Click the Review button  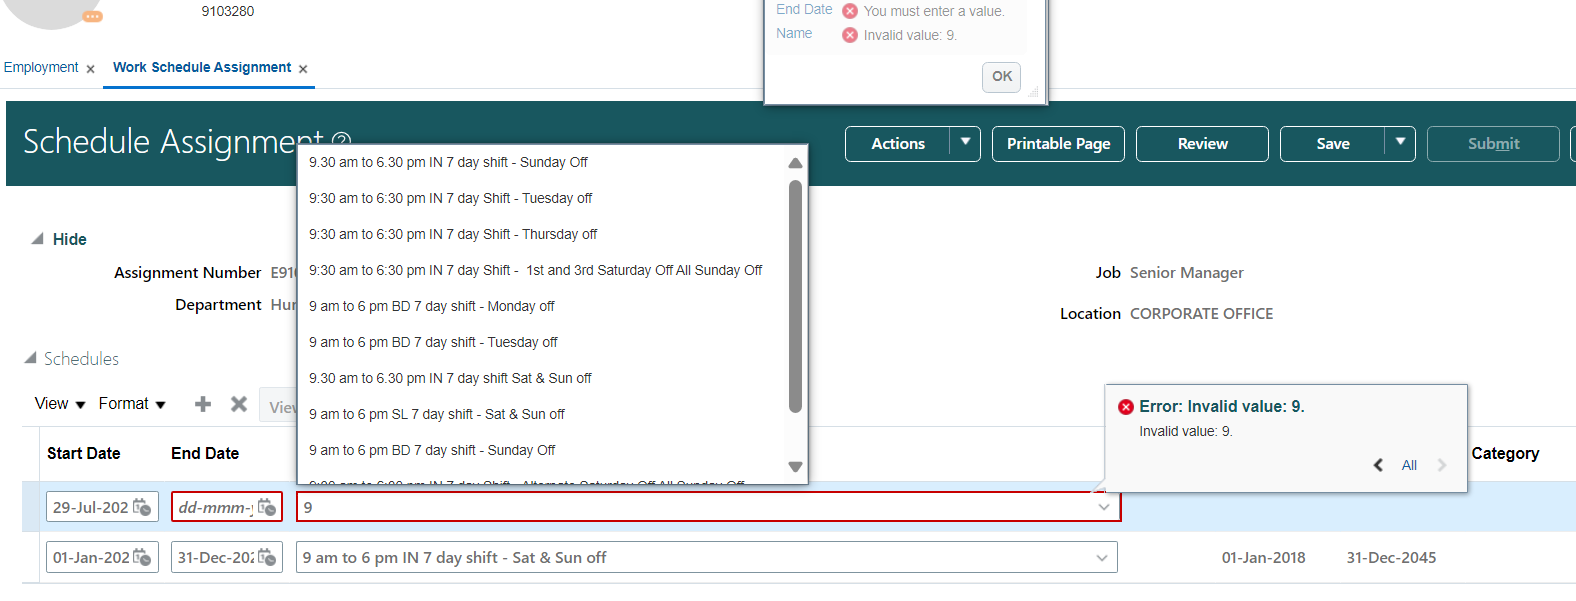point(1202,144)
